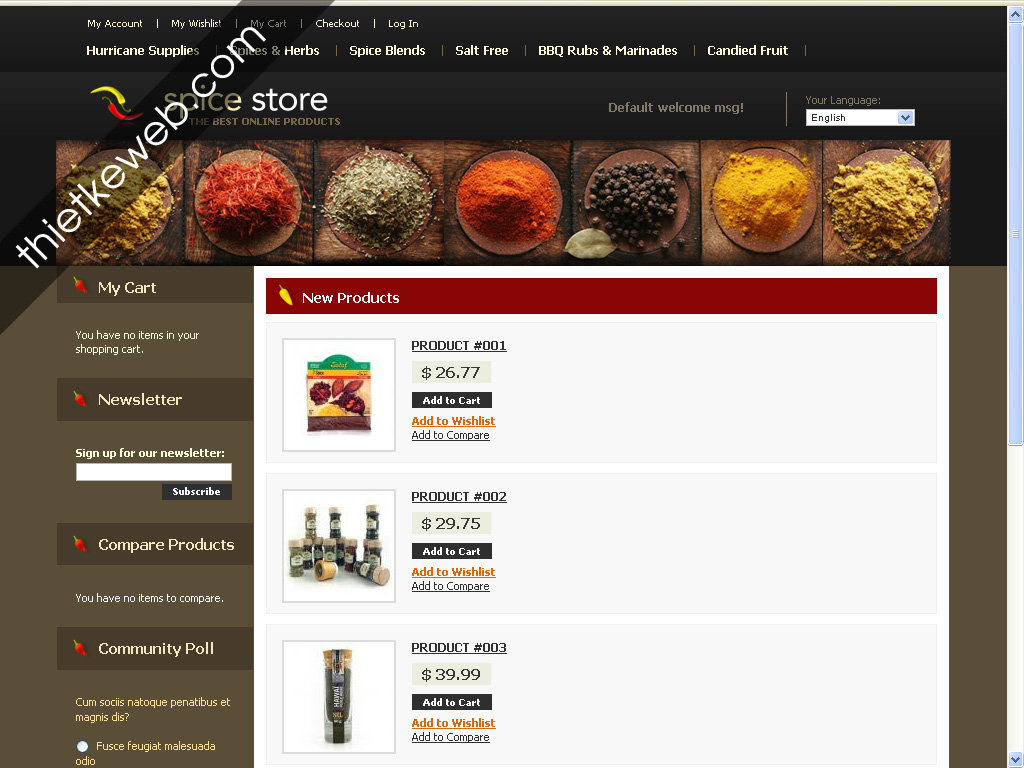Click the Log In link
The height and width of the screenshot is (768, 1024).
click(403, 24)
